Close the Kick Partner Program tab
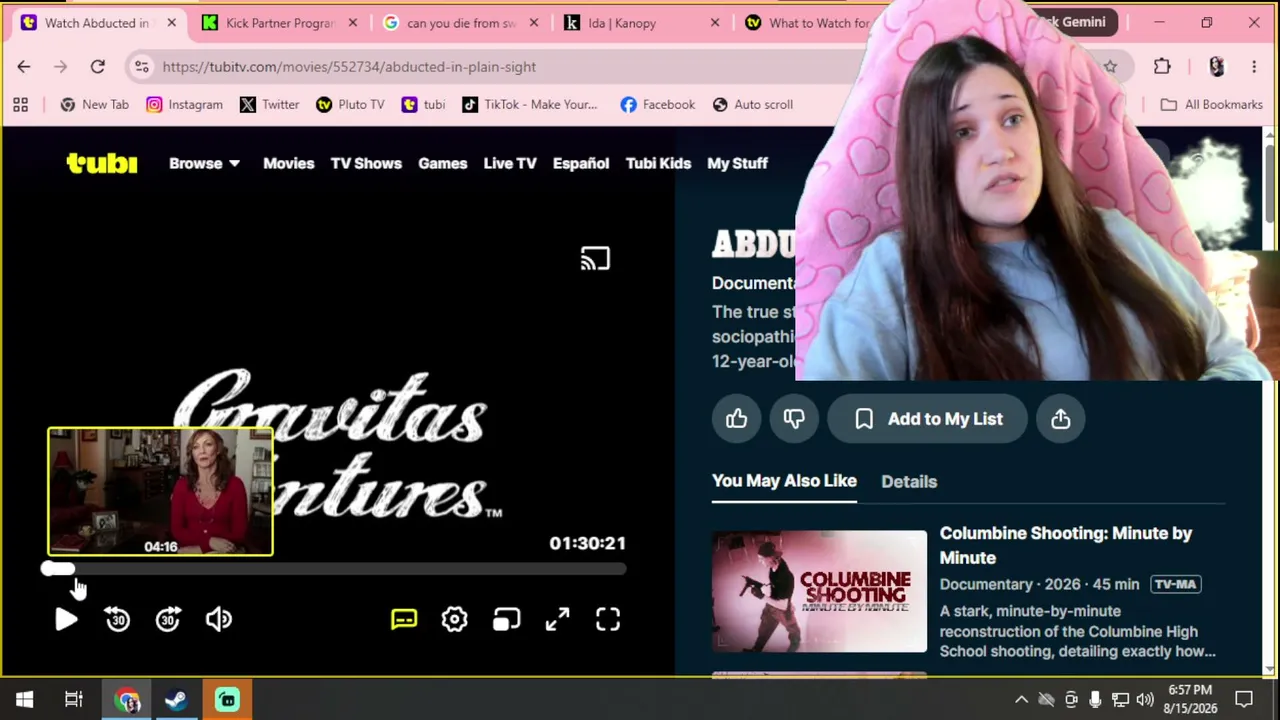The width and height of the screenshot is (1280, 720). pyautogui.click(x=352, y=23)
